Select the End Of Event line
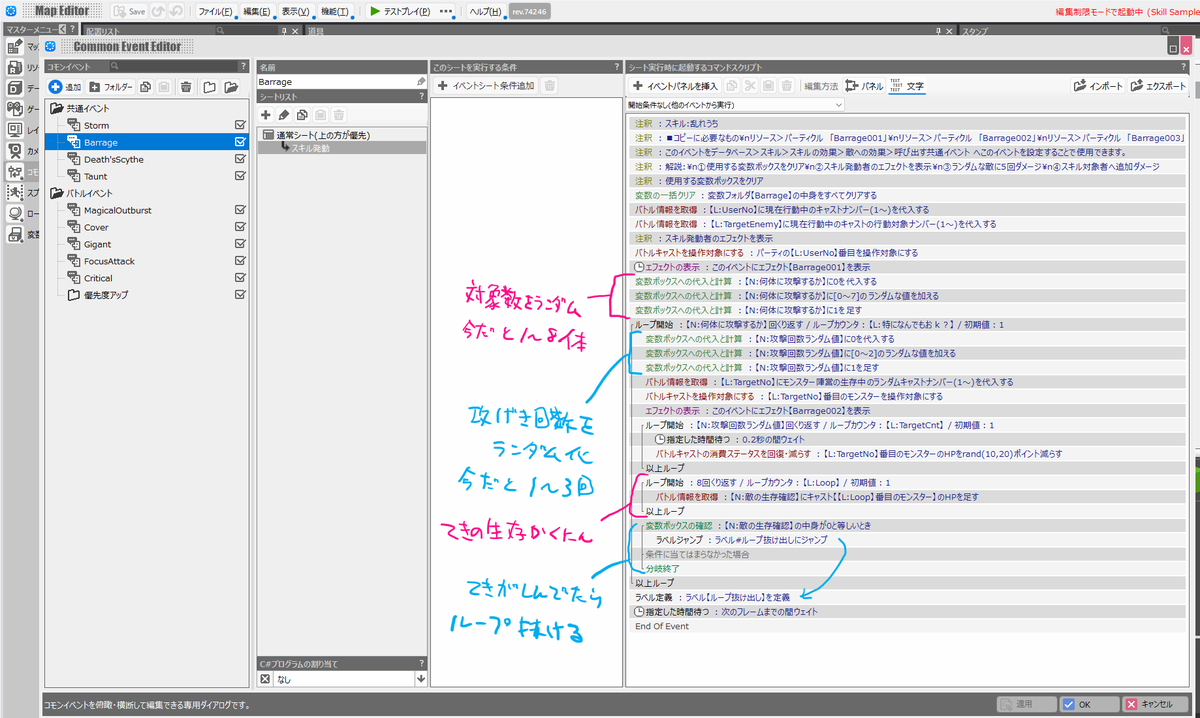The image size is (1200, 718). 907,626
